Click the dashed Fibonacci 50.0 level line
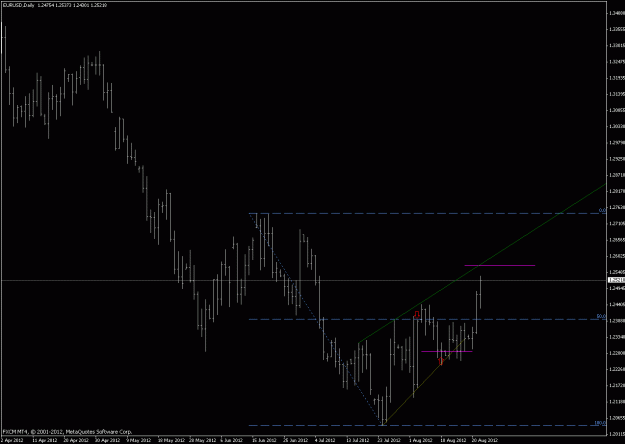The image size is (625, 444). pos(427,319)
